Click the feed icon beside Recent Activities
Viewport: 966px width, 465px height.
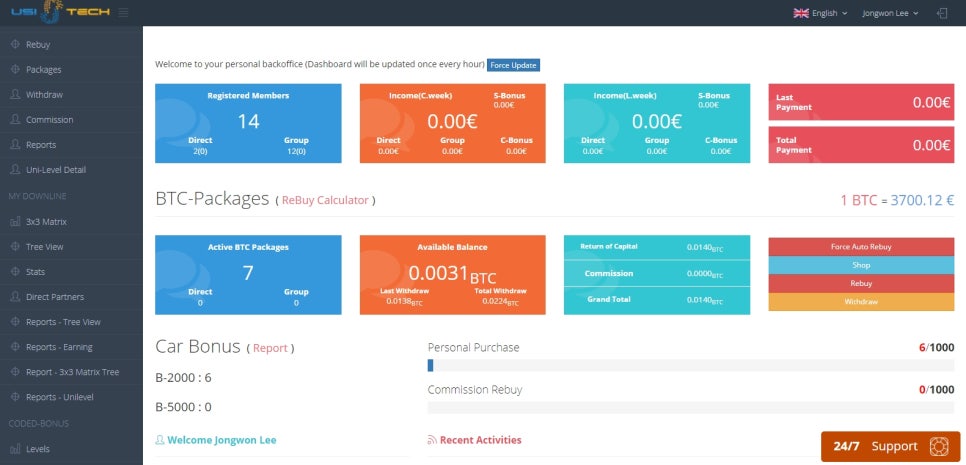[432, 440]
